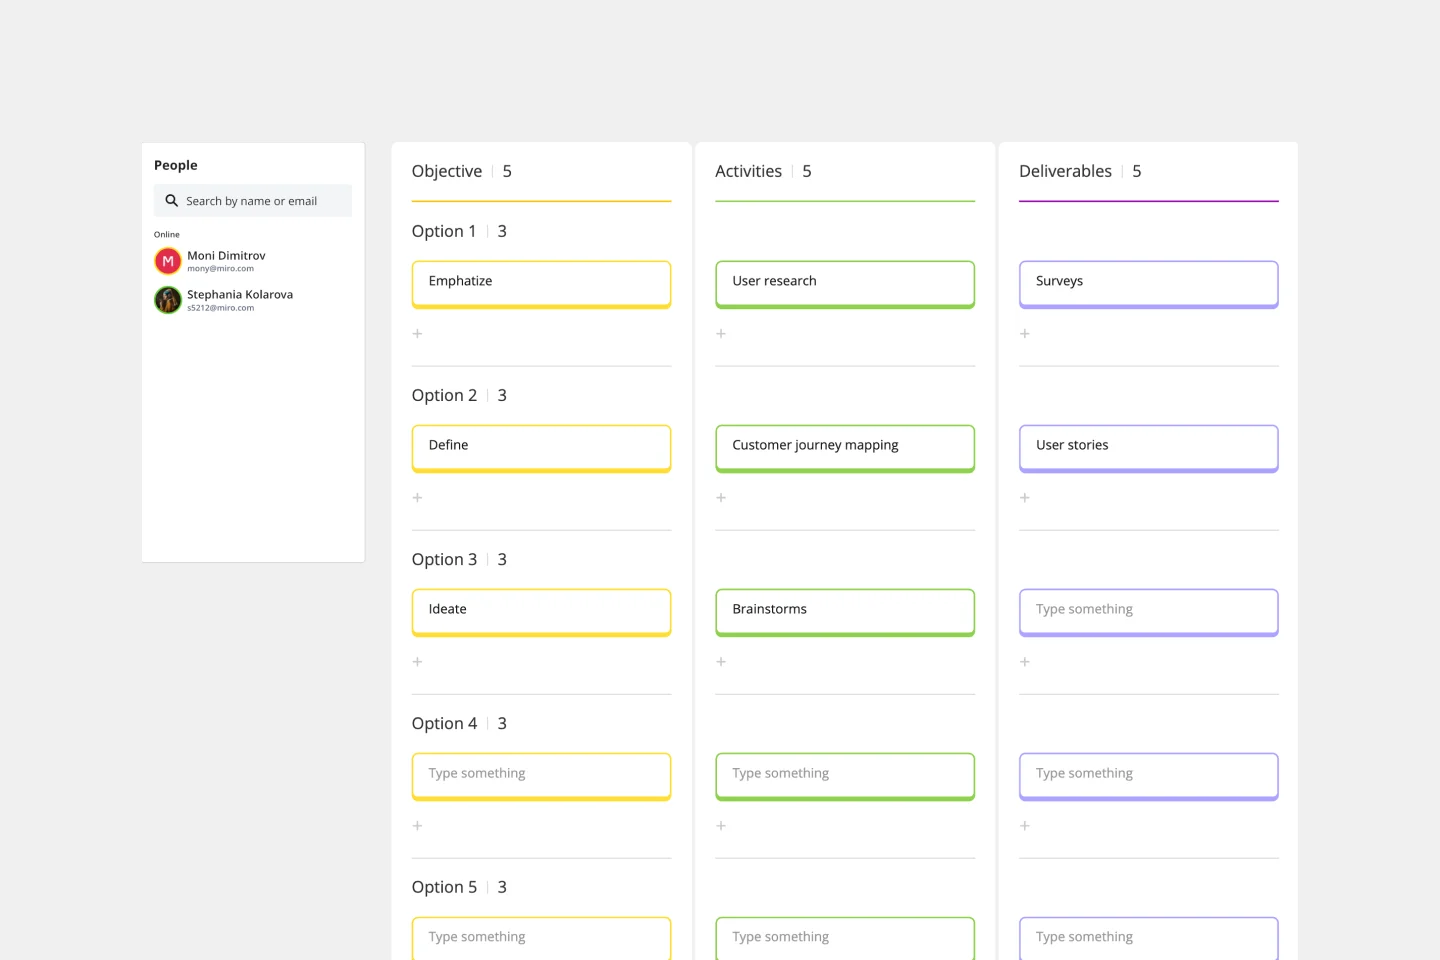Screen dimensions: 1440x960
Task: Click the plus below the Surveys card
Action: [1025, 334]
